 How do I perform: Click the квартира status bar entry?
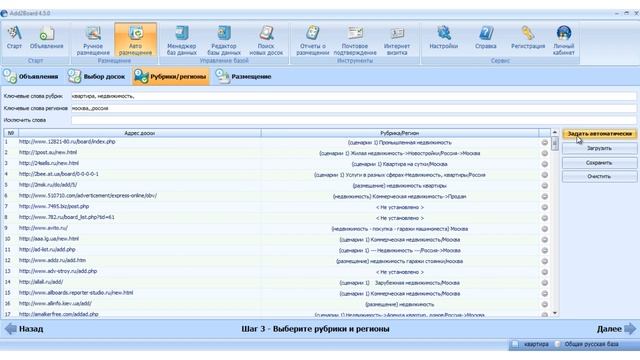[531, 344]
